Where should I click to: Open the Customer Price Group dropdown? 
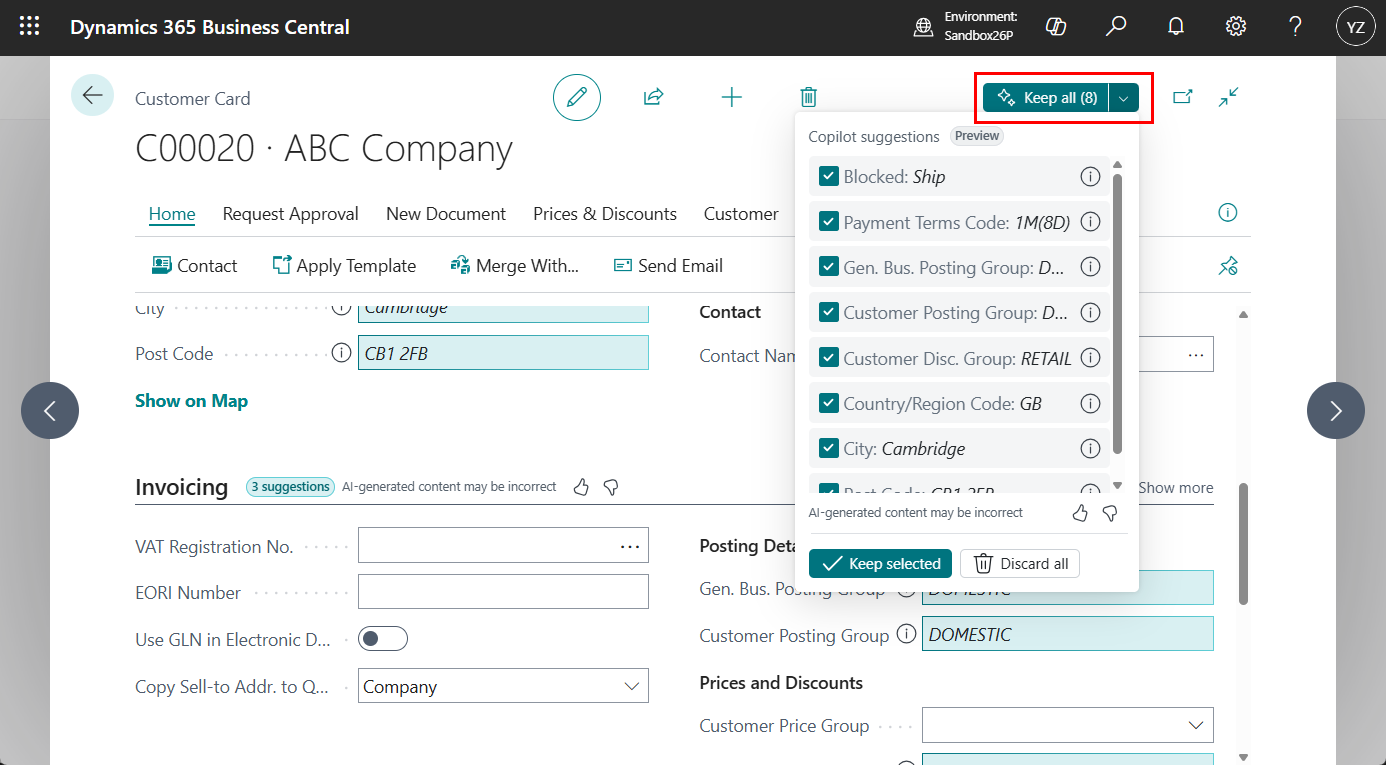point(1196,725)
